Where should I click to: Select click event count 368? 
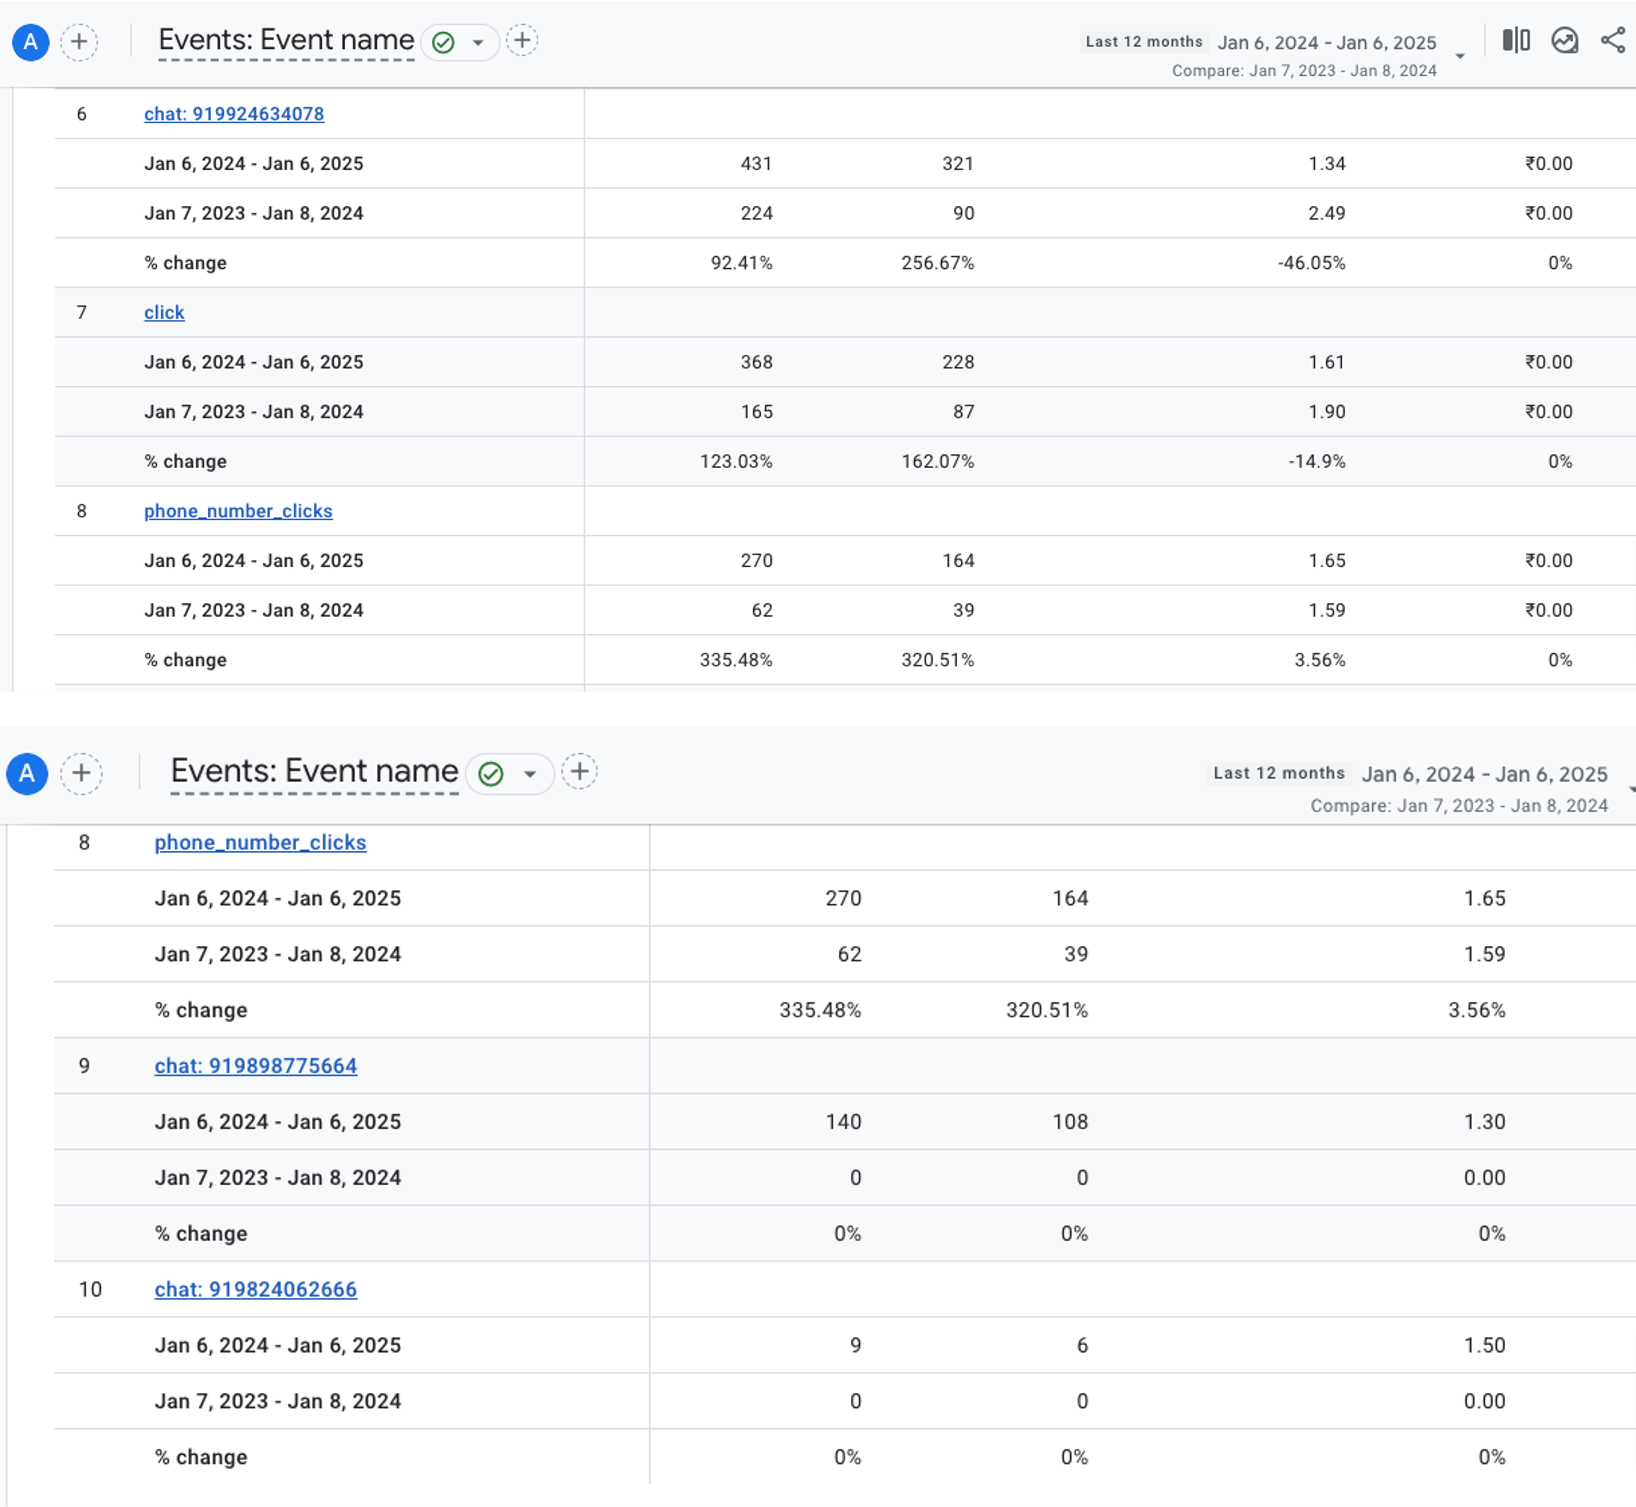pyautogui.click(x=756, y=362)
